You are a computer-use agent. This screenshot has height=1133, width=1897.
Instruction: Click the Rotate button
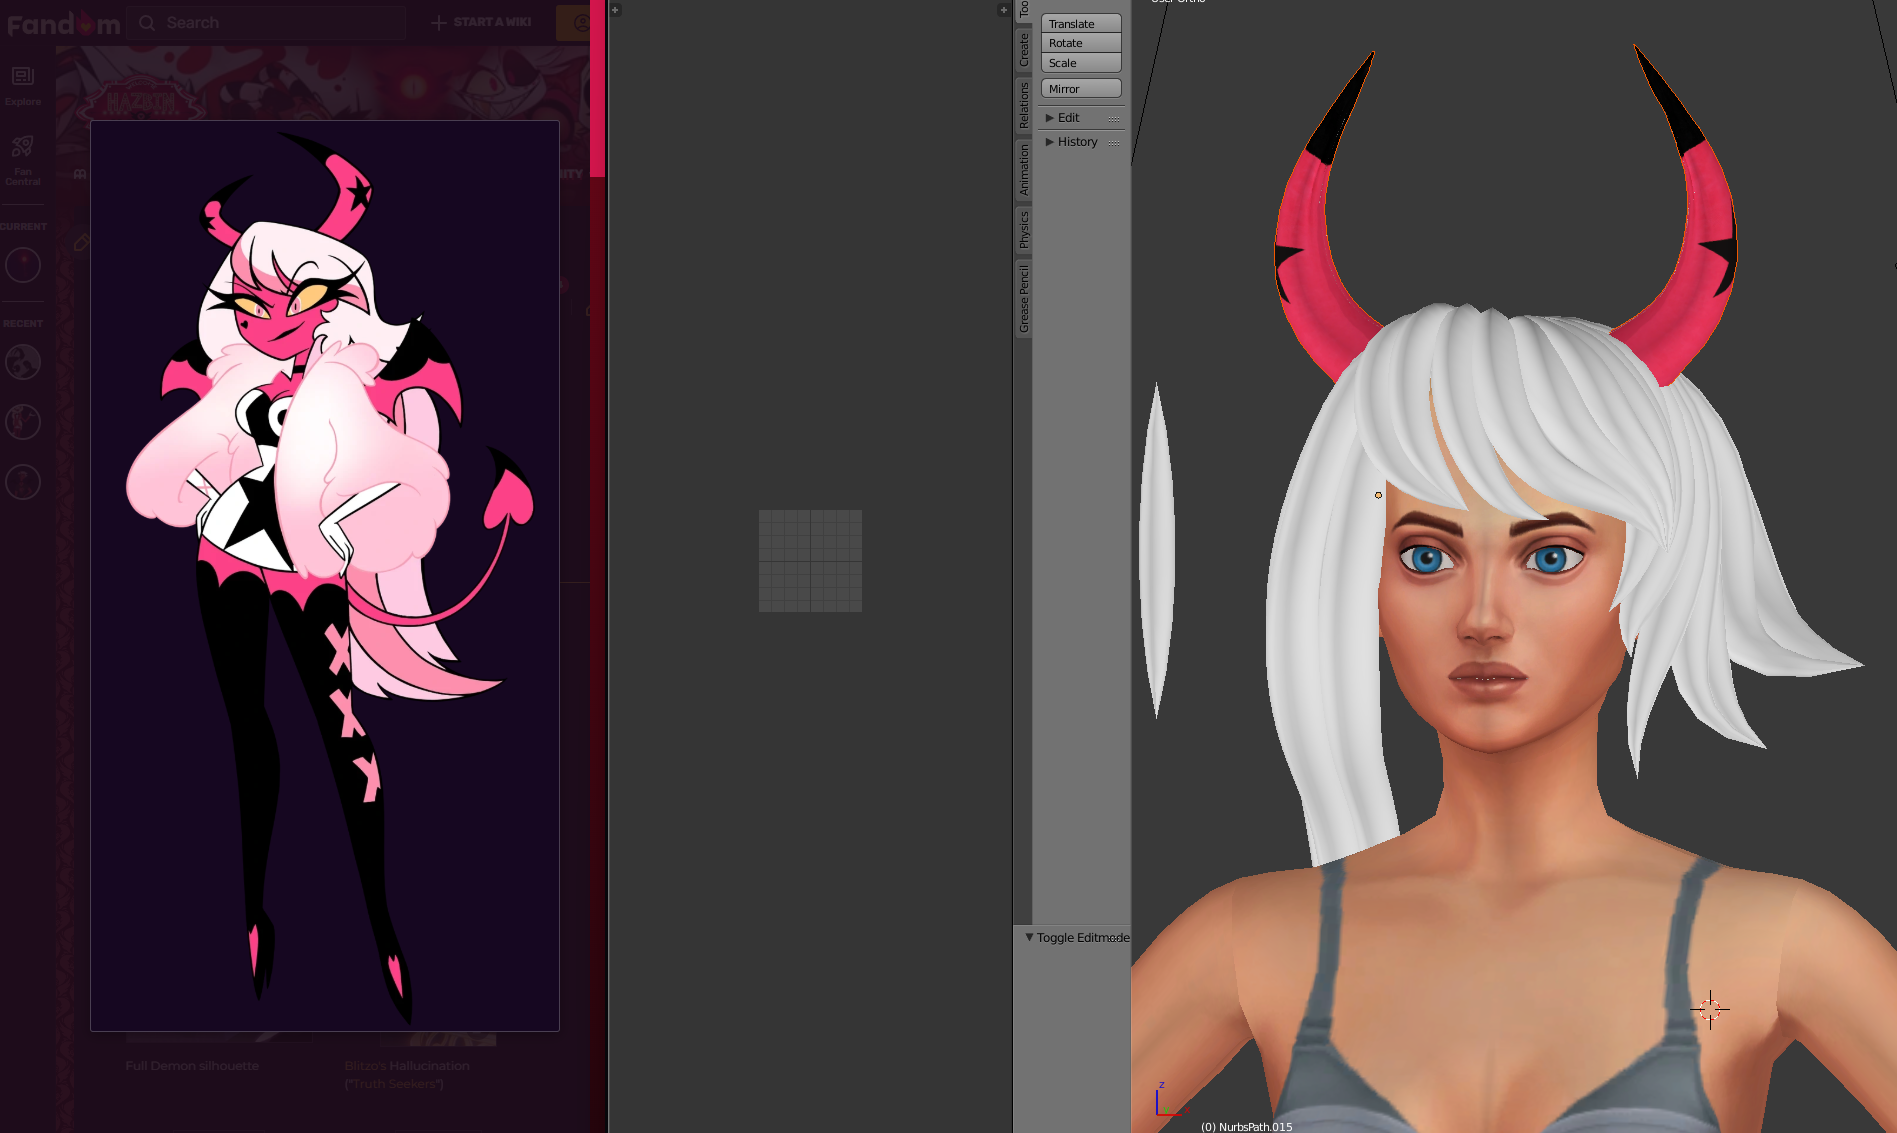pyautogui.click(x=1081, y=43)
